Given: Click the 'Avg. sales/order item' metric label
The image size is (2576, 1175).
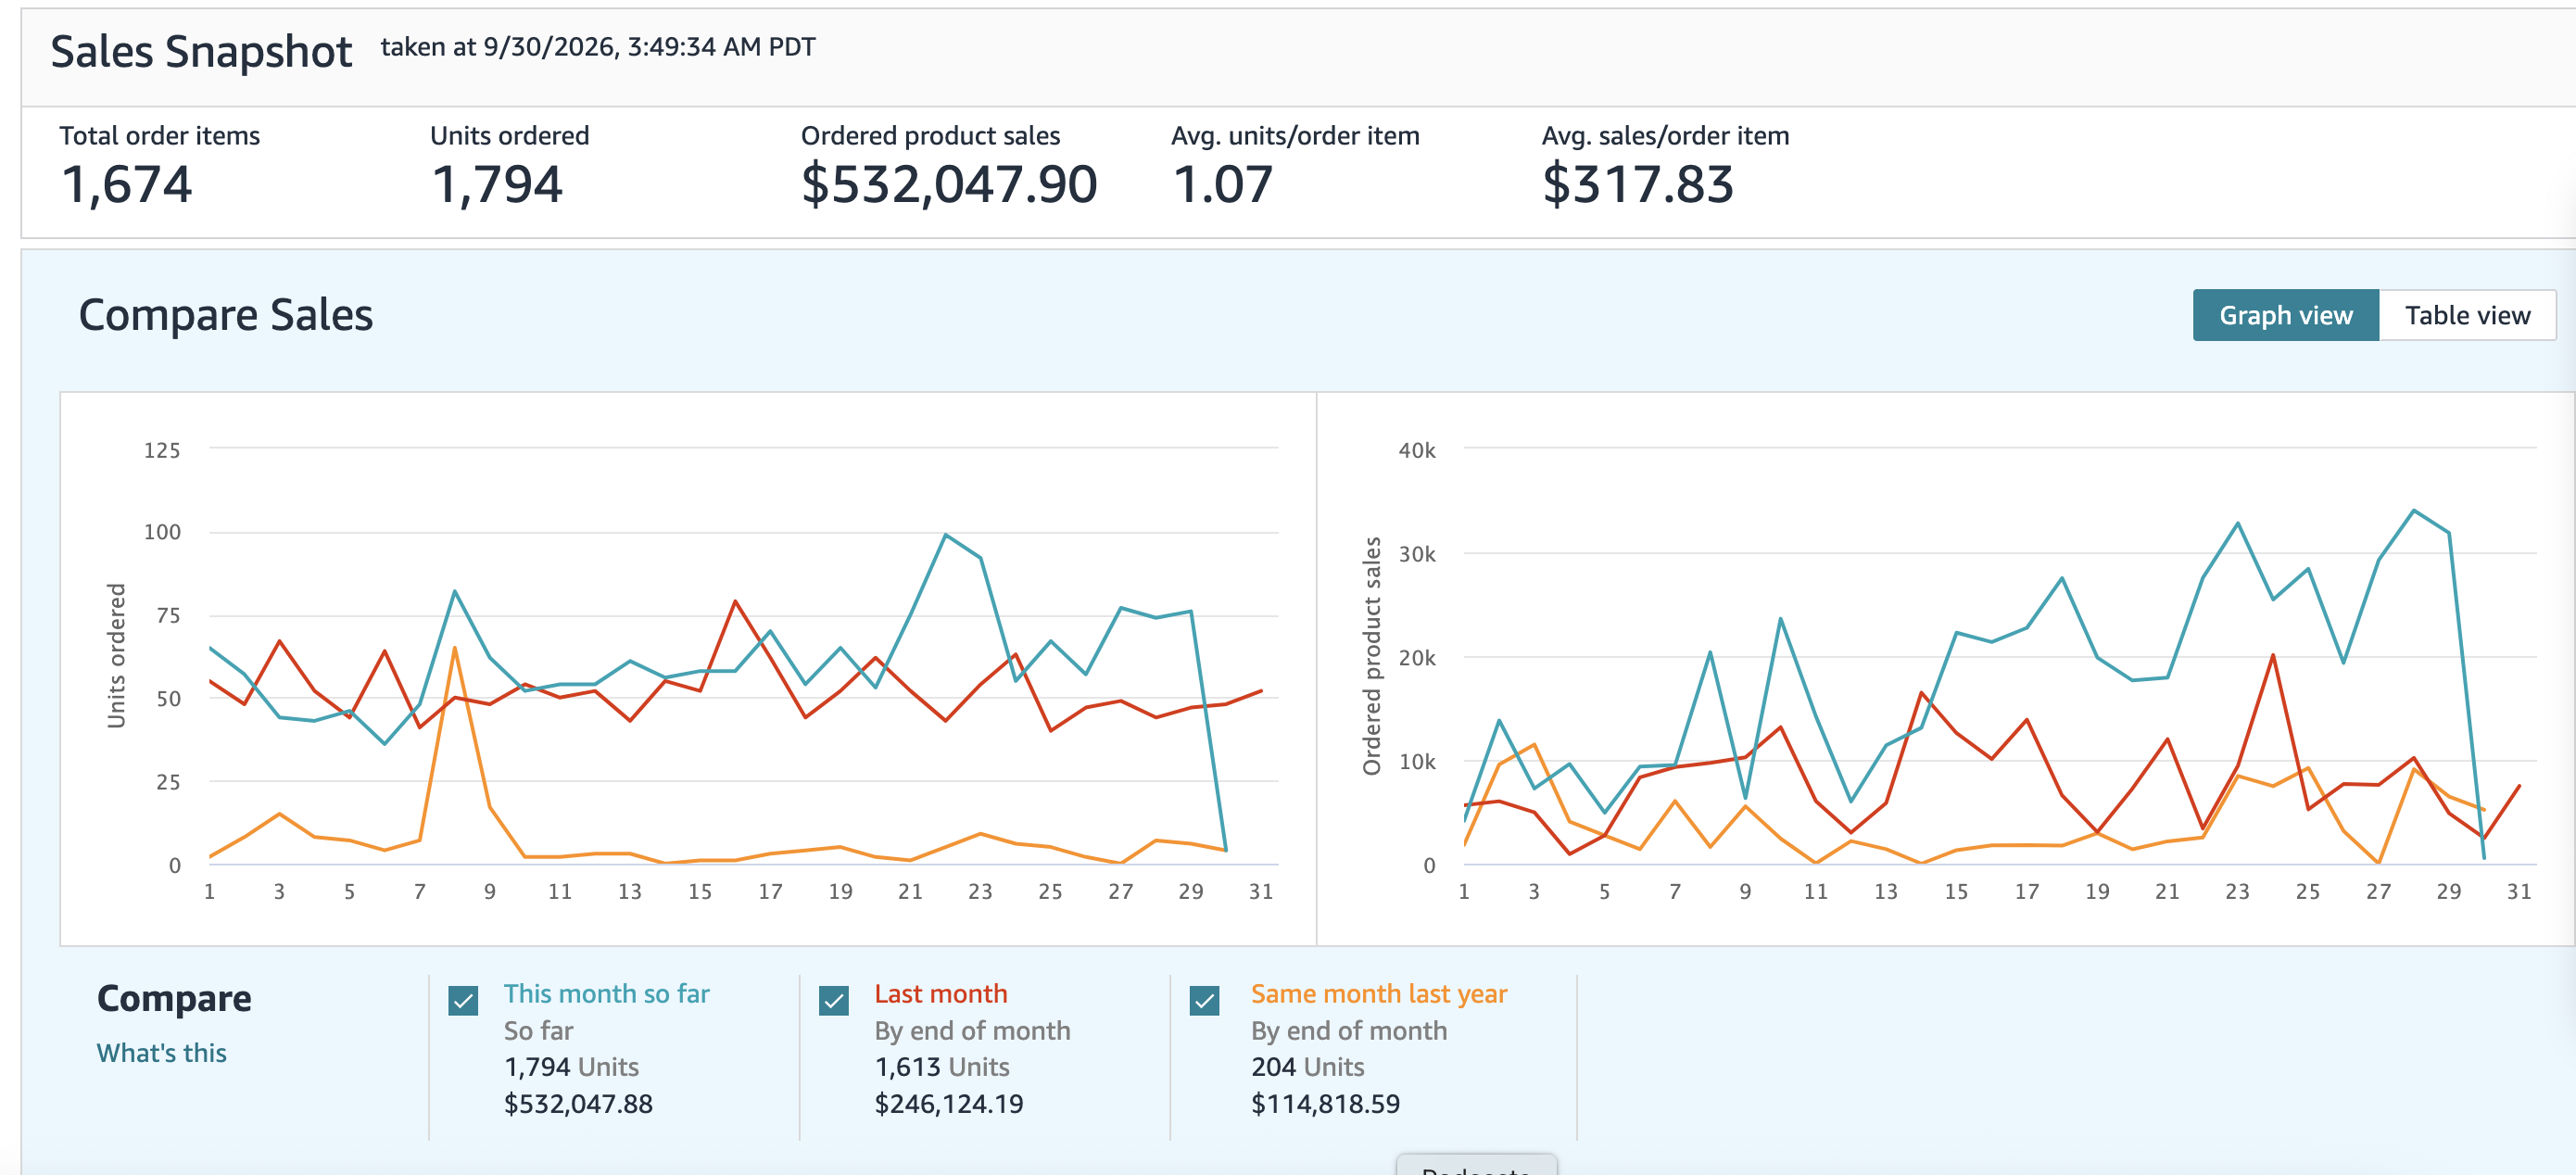Looking at the screenshot, I should (1665, 136).
